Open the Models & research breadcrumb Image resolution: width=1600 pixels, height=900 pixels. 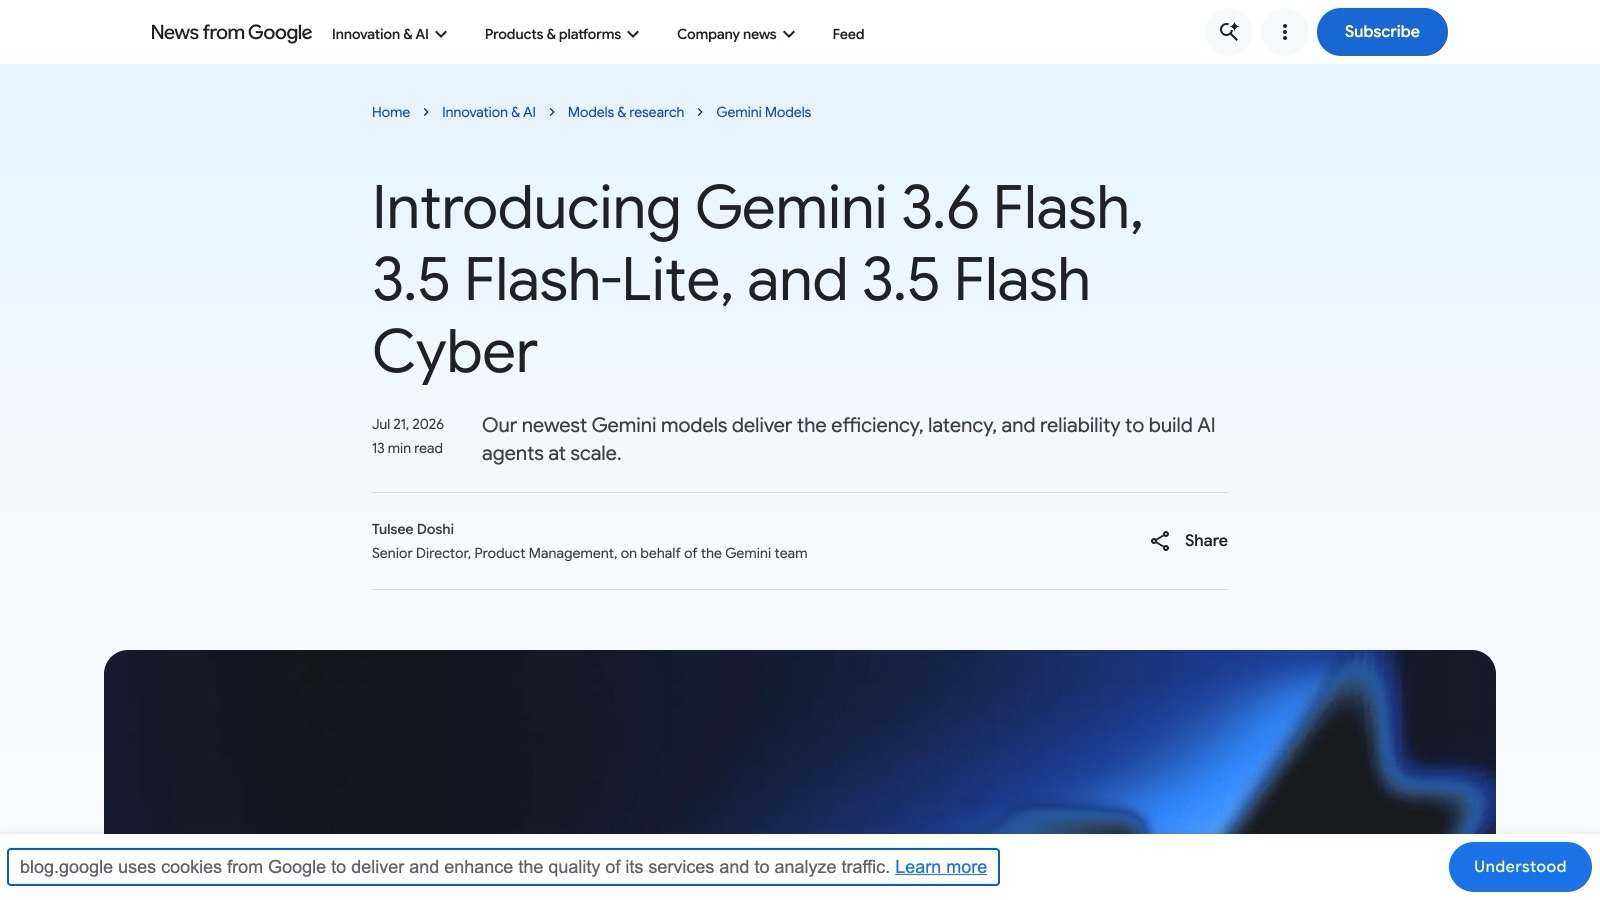click(626, 112)
